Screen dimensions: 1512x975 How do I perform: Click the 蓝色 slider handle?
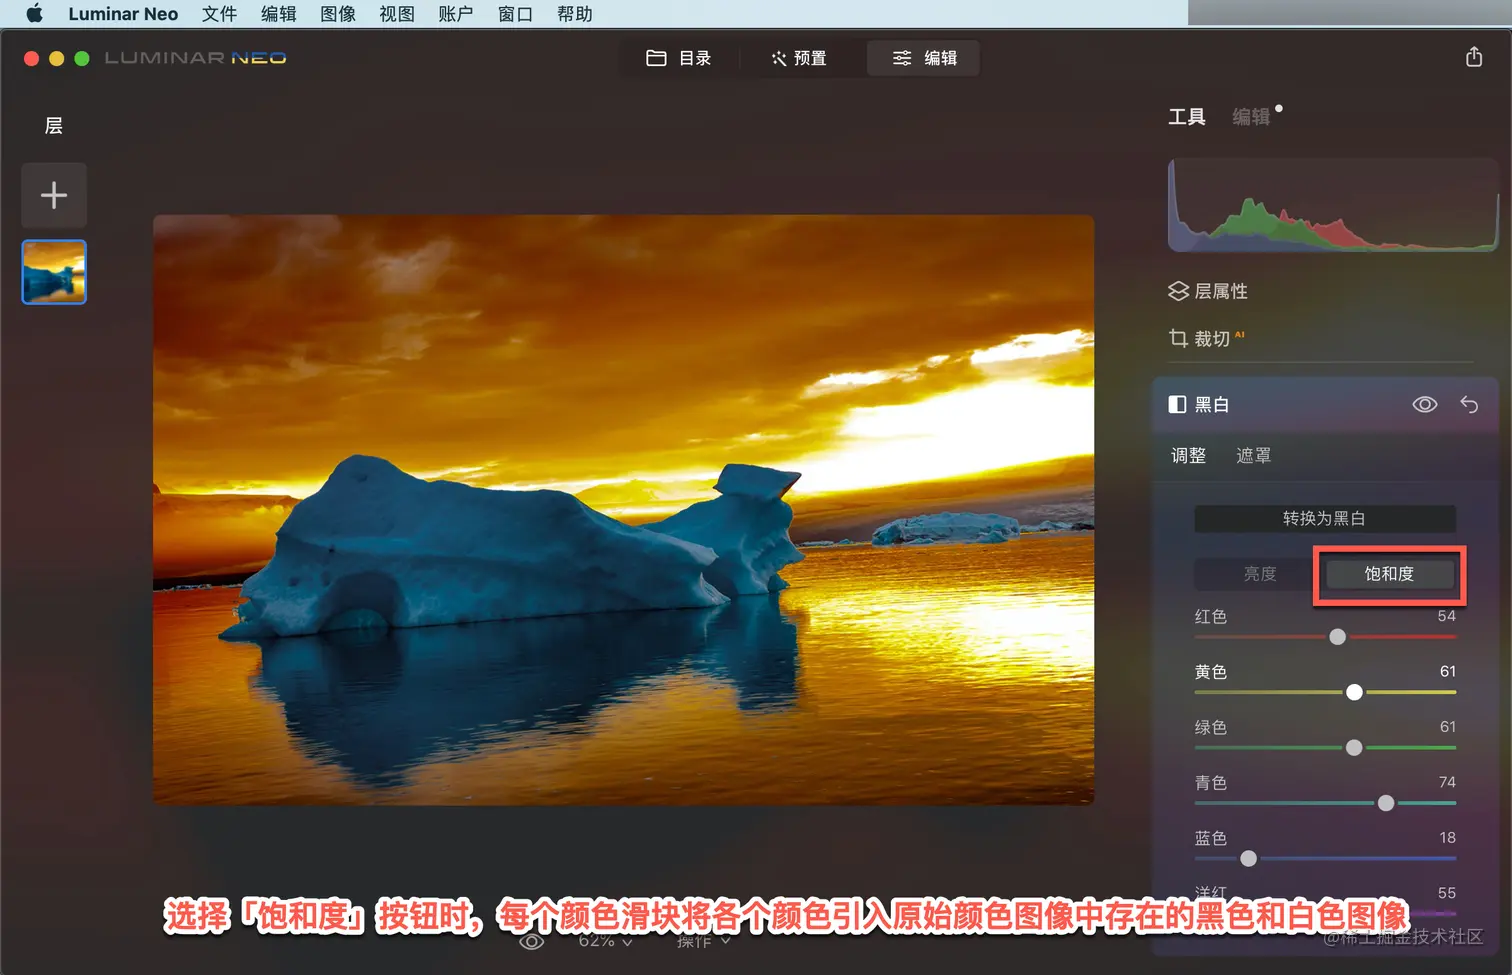[x=1249, y=858]
